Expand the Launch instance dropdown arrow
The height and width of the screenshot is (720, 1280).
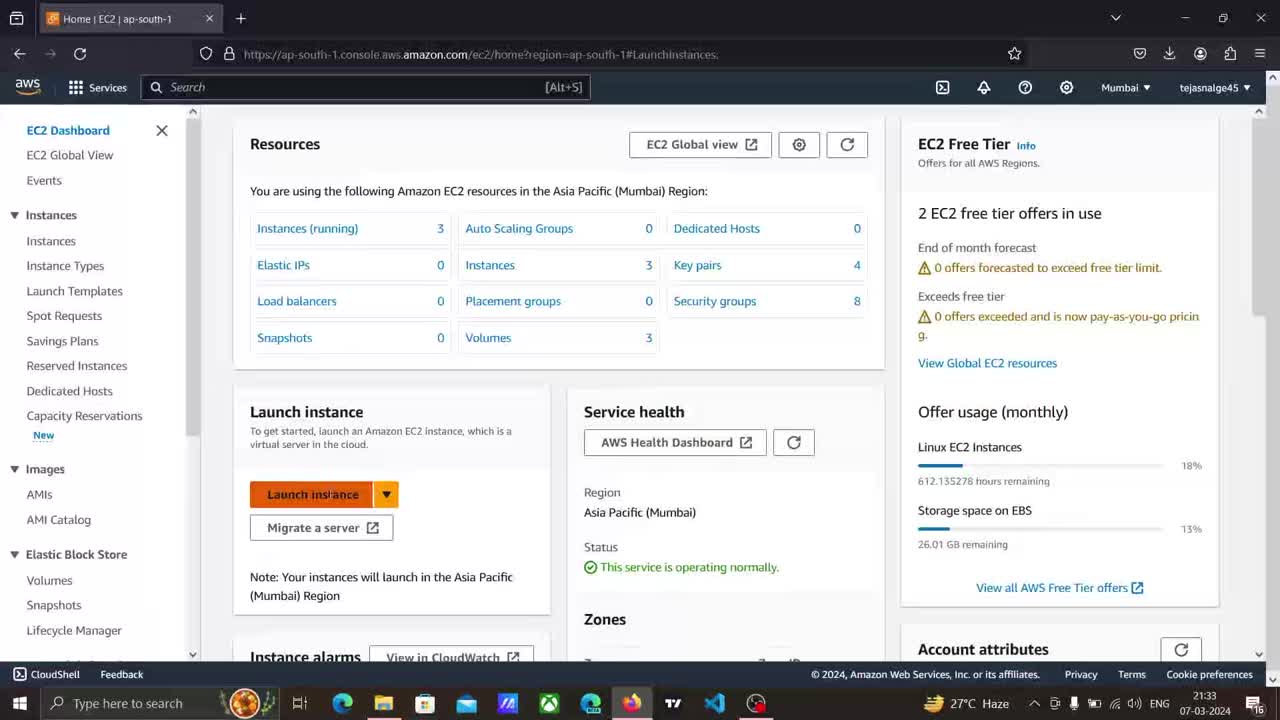(x=386, y=495)
